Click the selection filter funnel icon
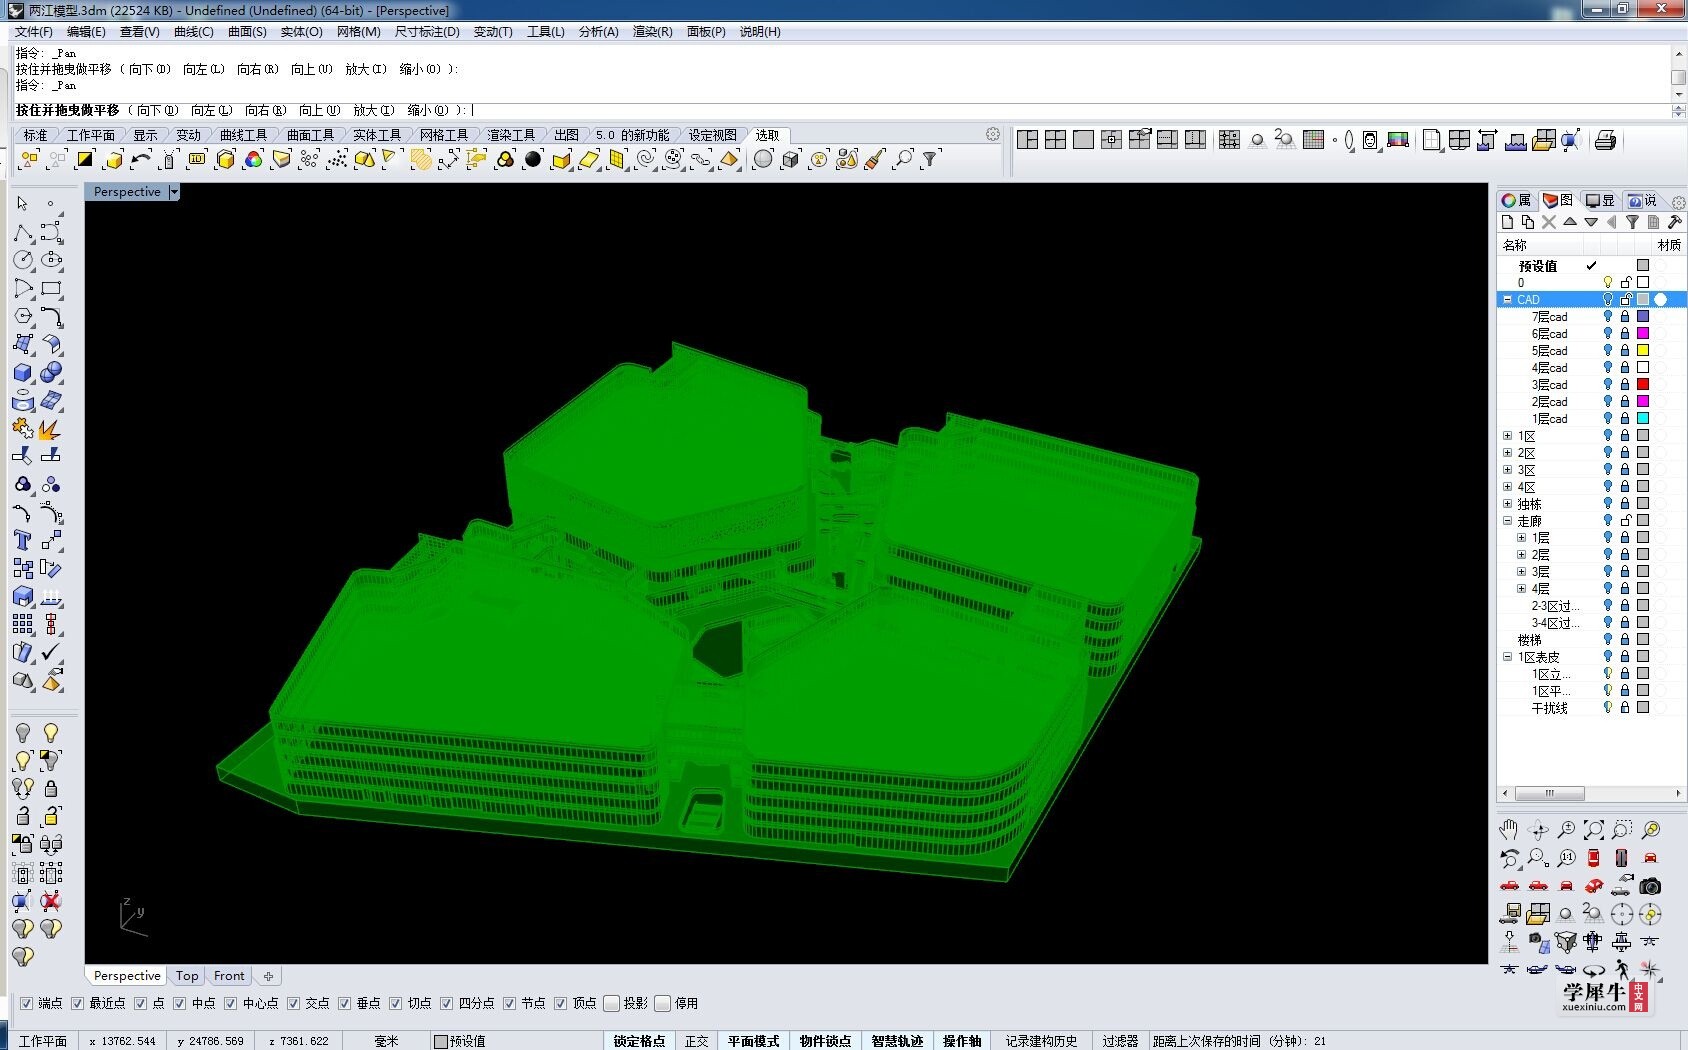1688x1050 pixels. 931,159
